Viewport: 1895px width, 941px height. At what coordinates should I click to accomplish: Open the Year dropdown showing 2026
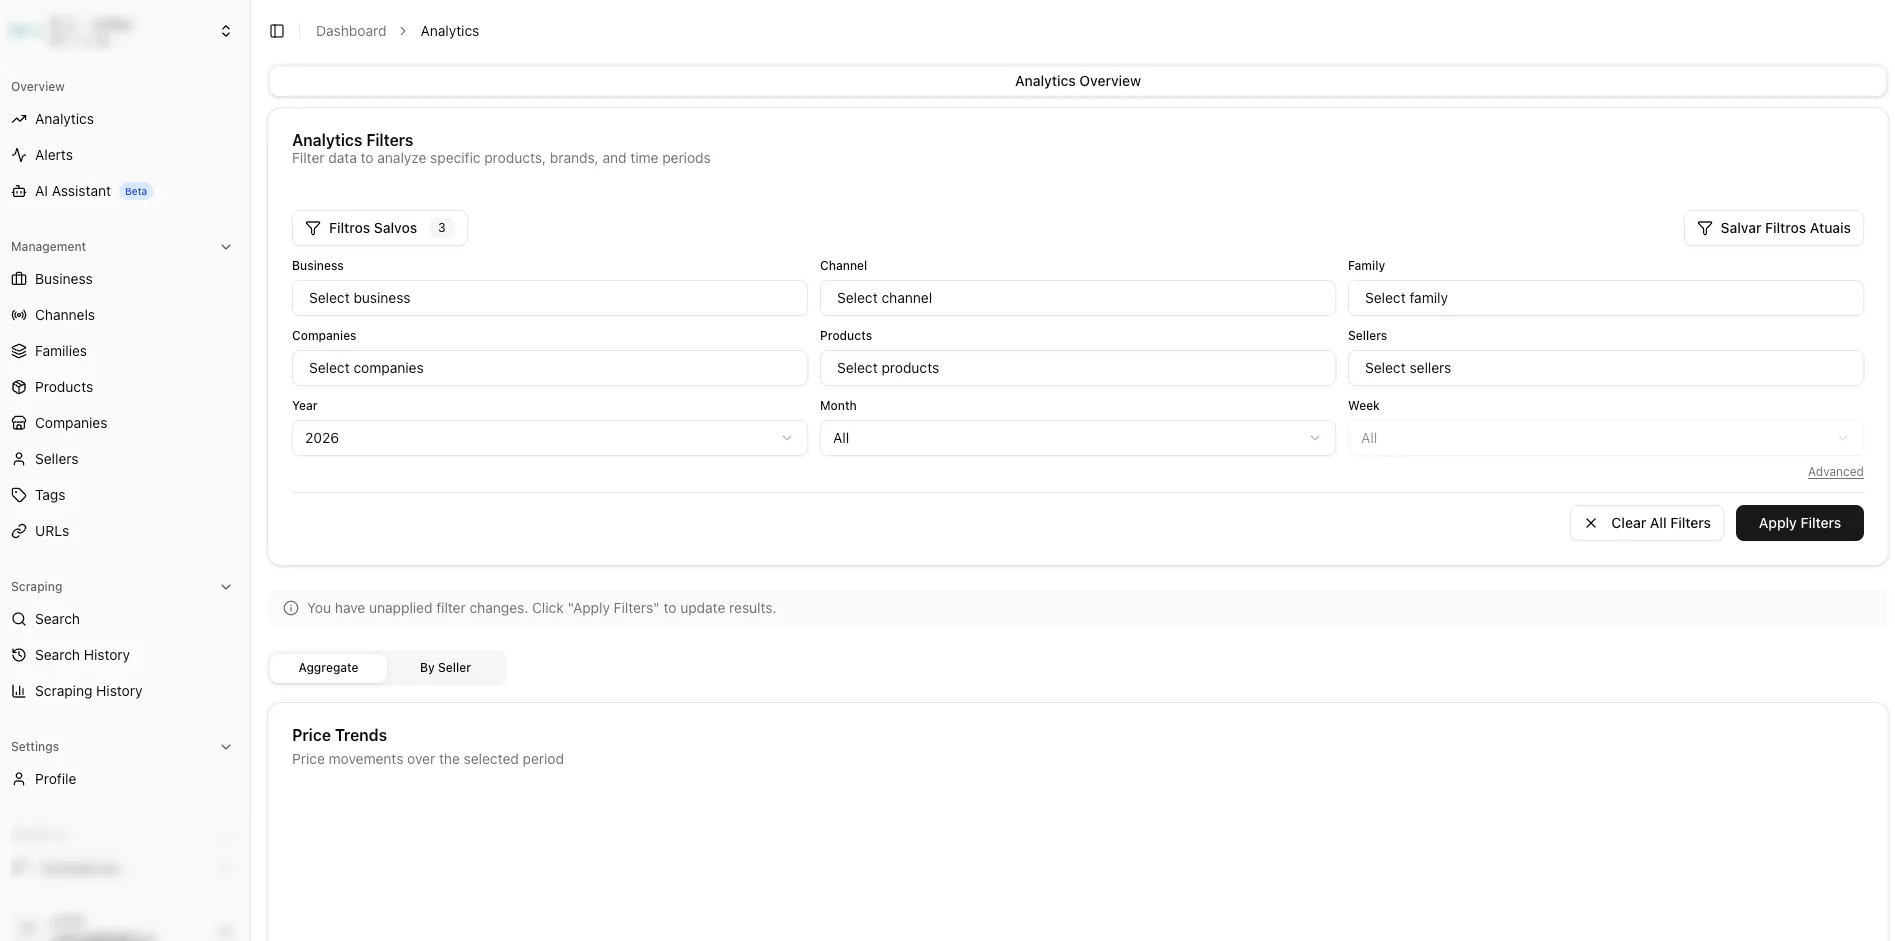pyautogui.click(x=549, y=438)
